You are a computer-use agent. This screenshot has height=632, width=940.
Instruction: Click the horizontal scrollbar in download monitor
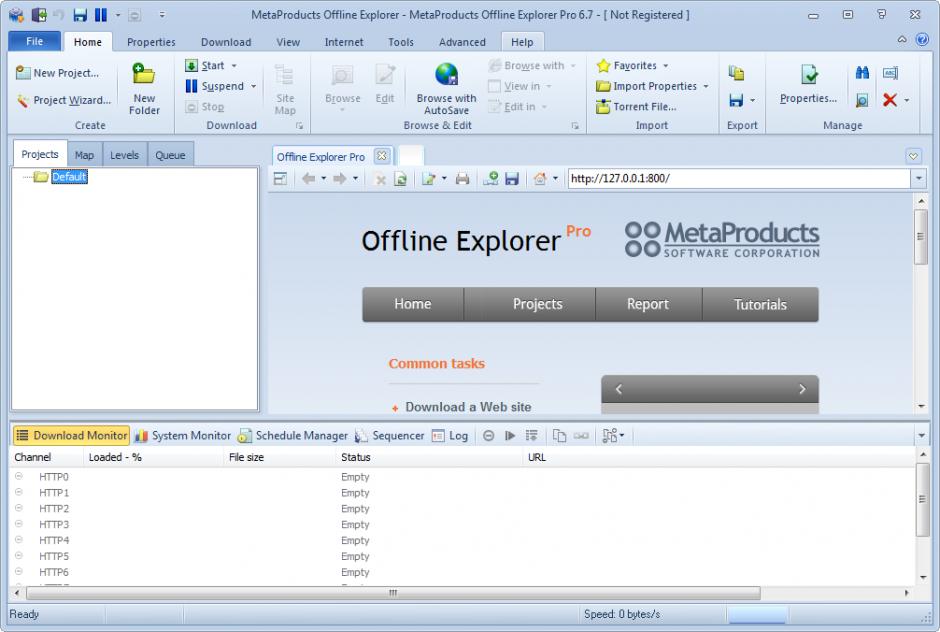(393, 593)
